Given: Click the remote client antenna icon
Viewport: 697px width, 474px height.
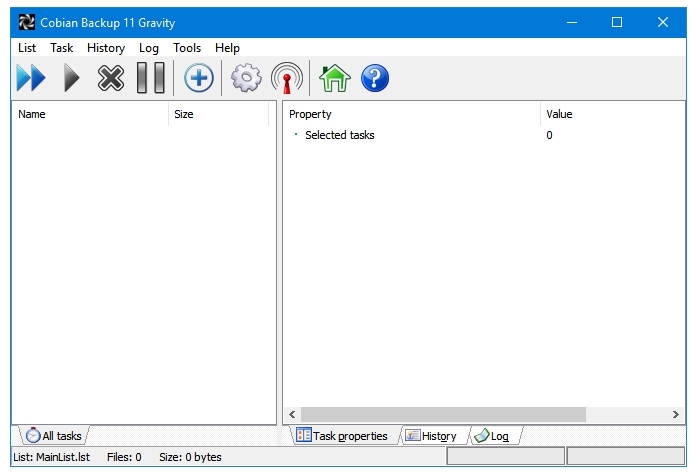Looking at the screenshot, I should tap(287, 78).
